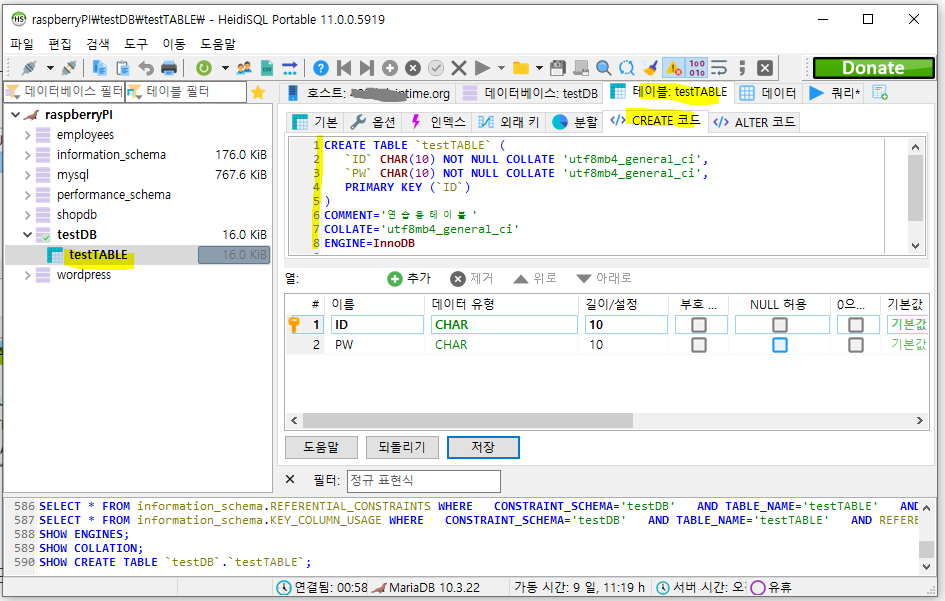This screenshot has width=945, height=601.
Task: Switch to the 데이터 tab
Action: point(768,93)
